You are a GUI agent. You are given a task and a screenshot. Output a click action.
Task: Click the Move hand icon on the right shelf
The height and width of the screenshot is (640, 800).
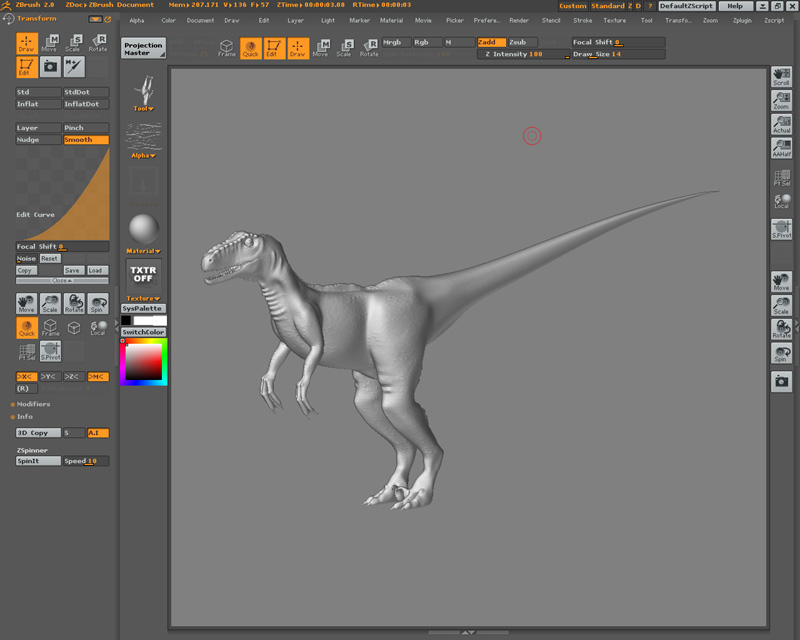tap(781, 282)
